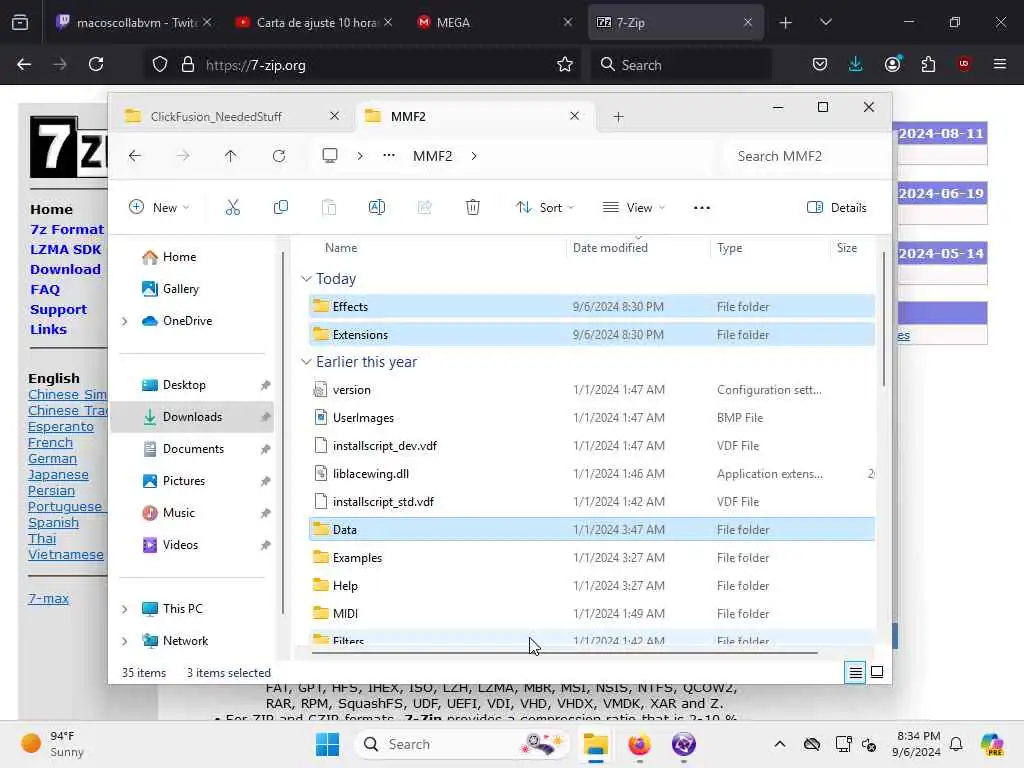
Task: Click the vertical scrollbar in file list
Action: click(884, 319)
